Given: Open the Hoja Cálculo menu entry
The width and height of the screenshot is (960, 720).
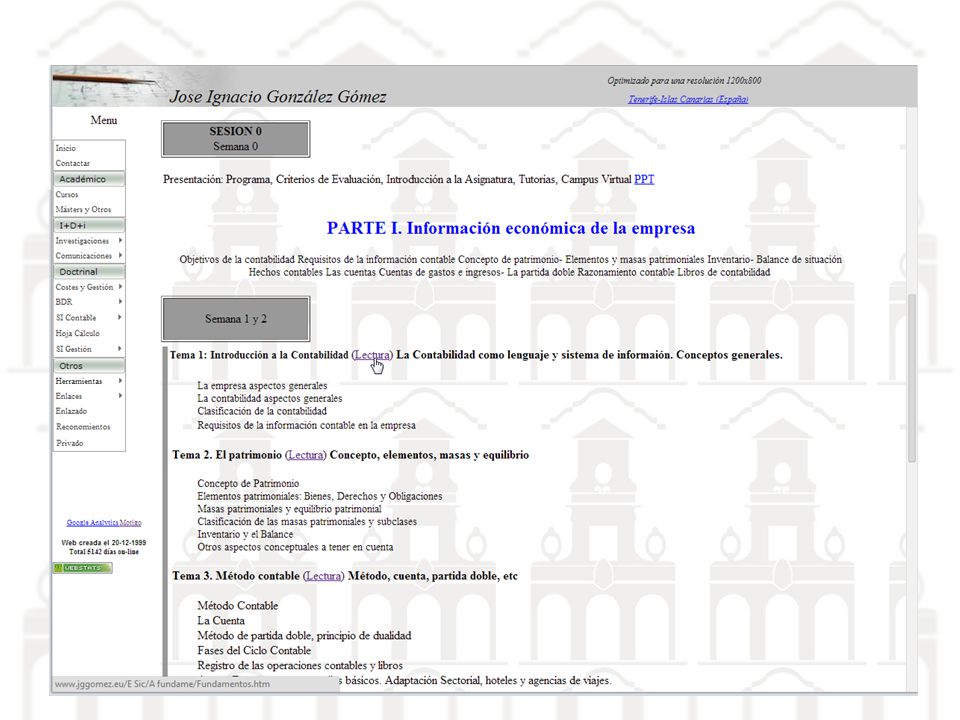Looking at the screenshot, I should [x=77, y=333].
